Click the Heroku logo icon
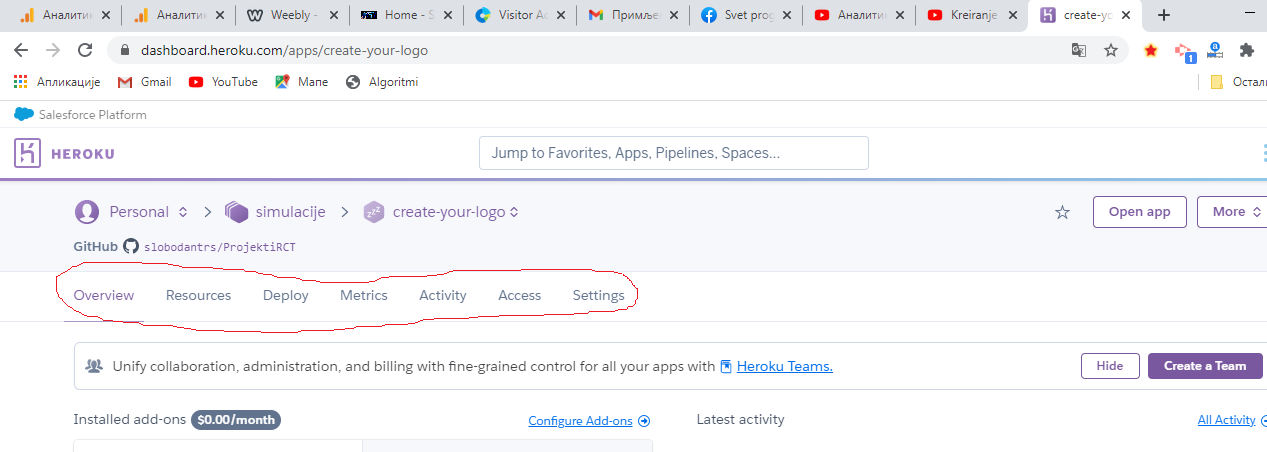 [28, 153]
